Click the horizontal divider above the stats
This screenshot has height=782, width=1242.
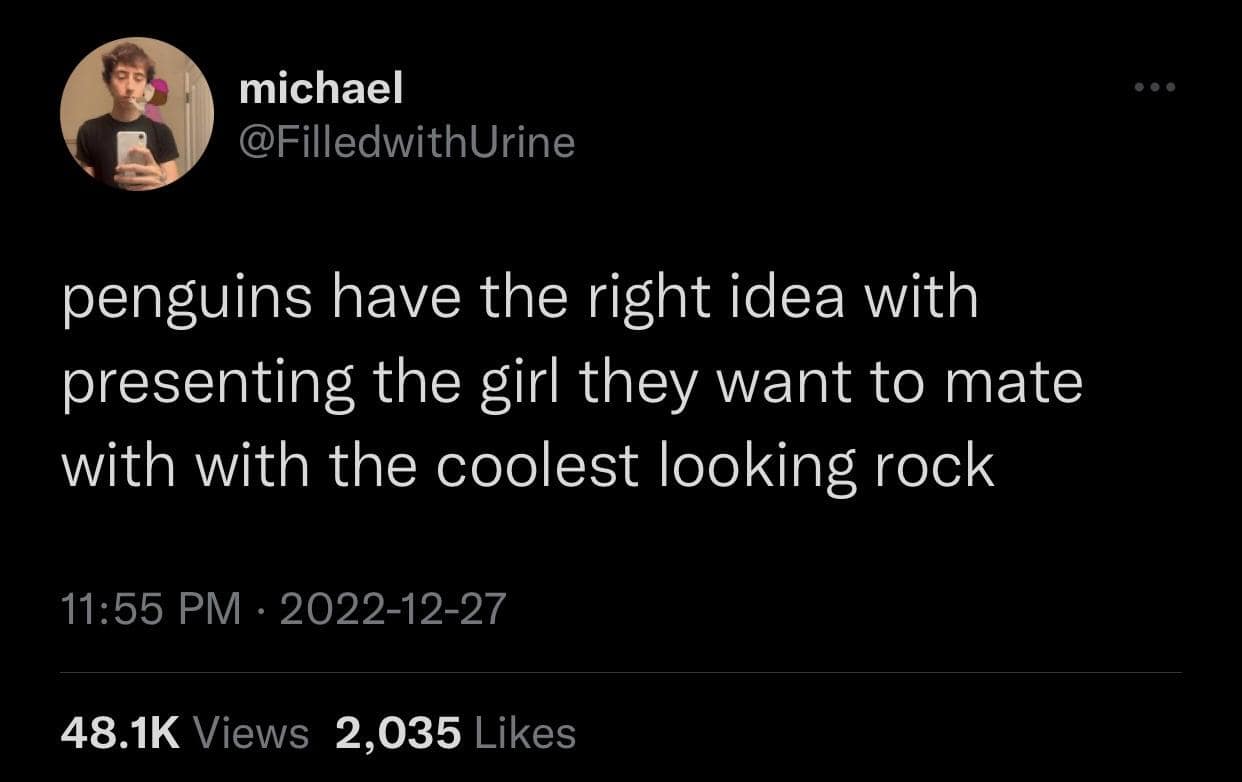coord(620,673)
